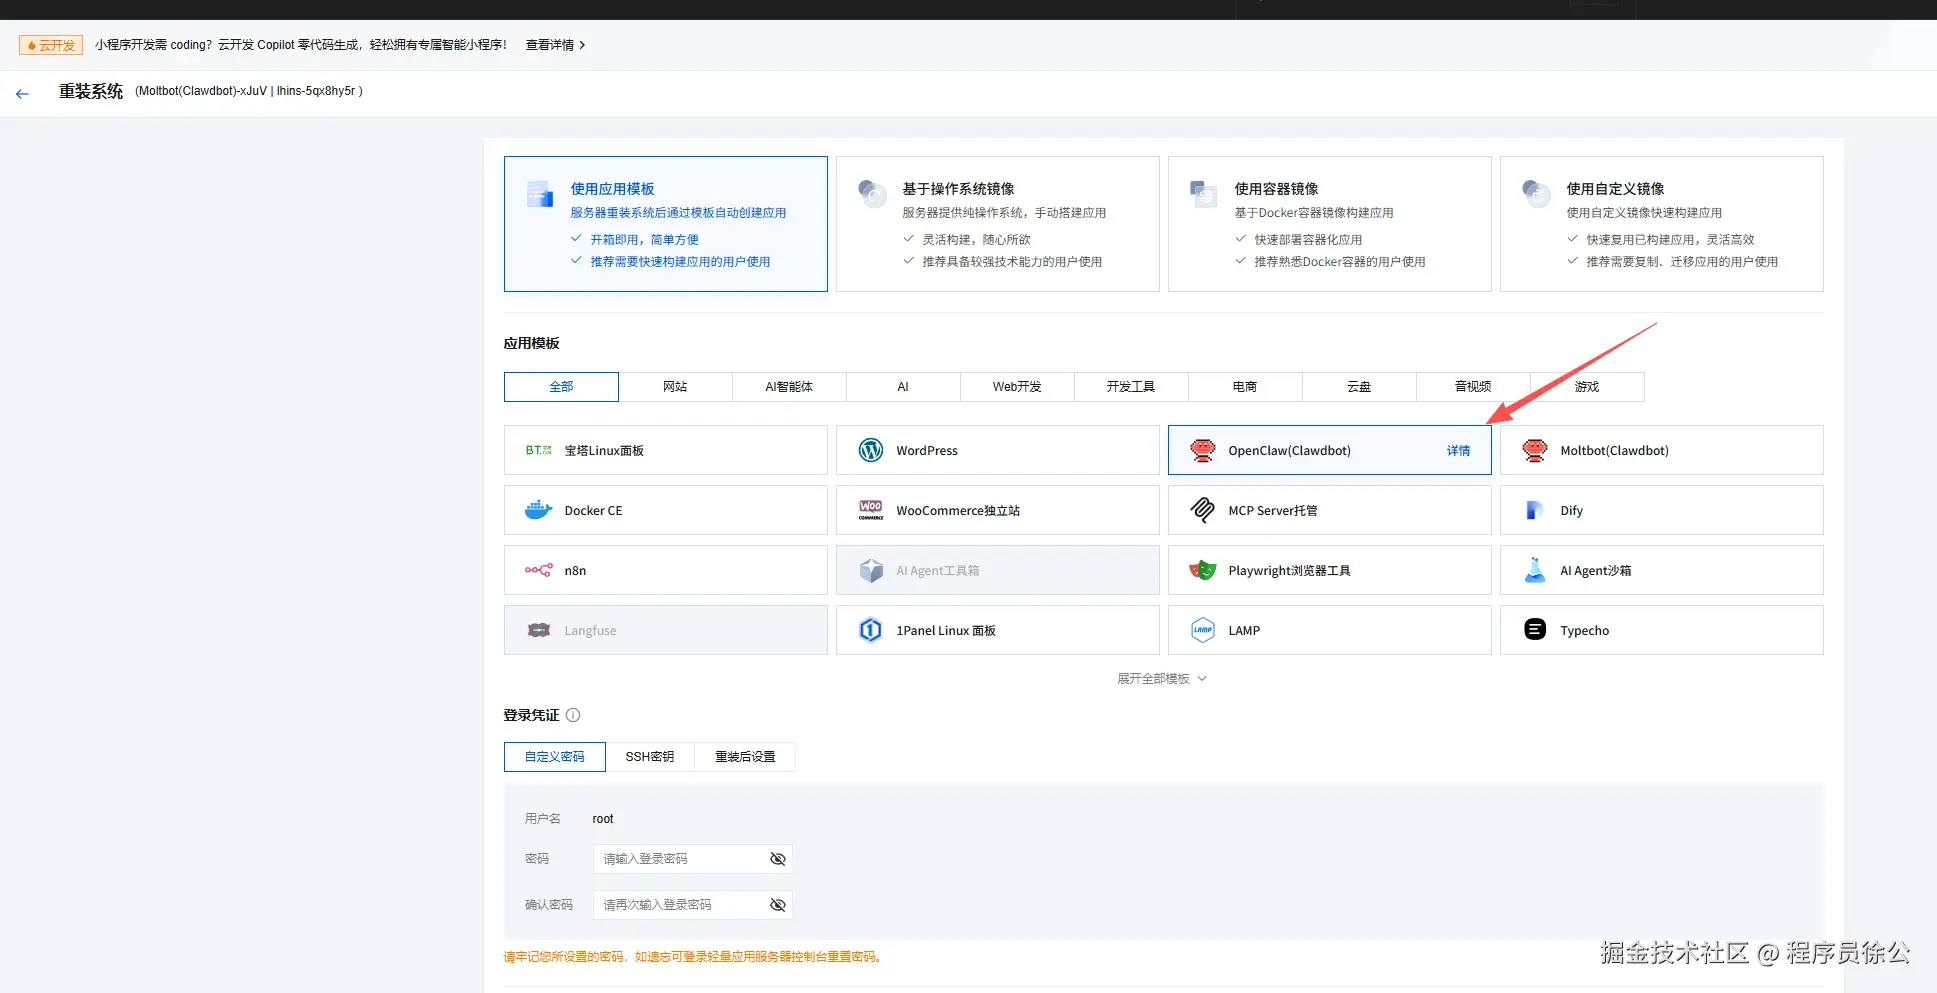
Task: Open 详情 link on OpenClaw card
Action: [1458, 451]
